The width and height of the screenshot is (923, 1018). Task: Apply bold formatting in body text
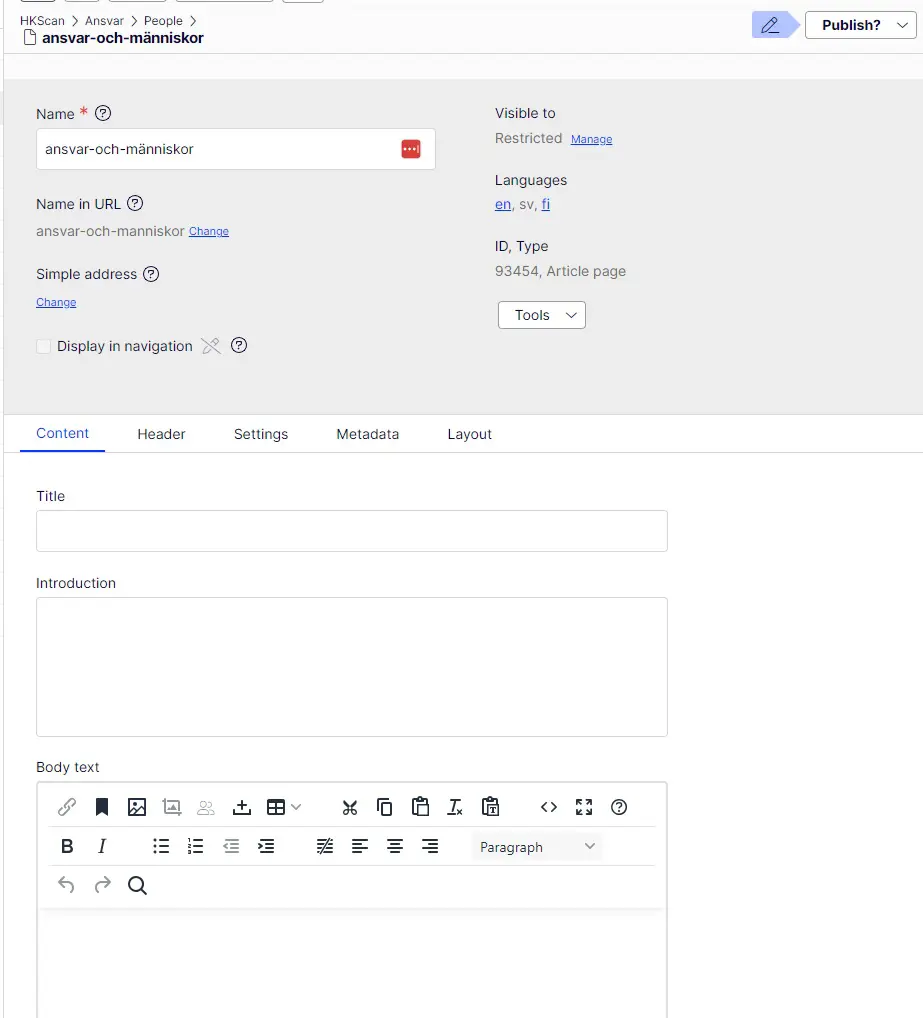[x=67, y=847]
